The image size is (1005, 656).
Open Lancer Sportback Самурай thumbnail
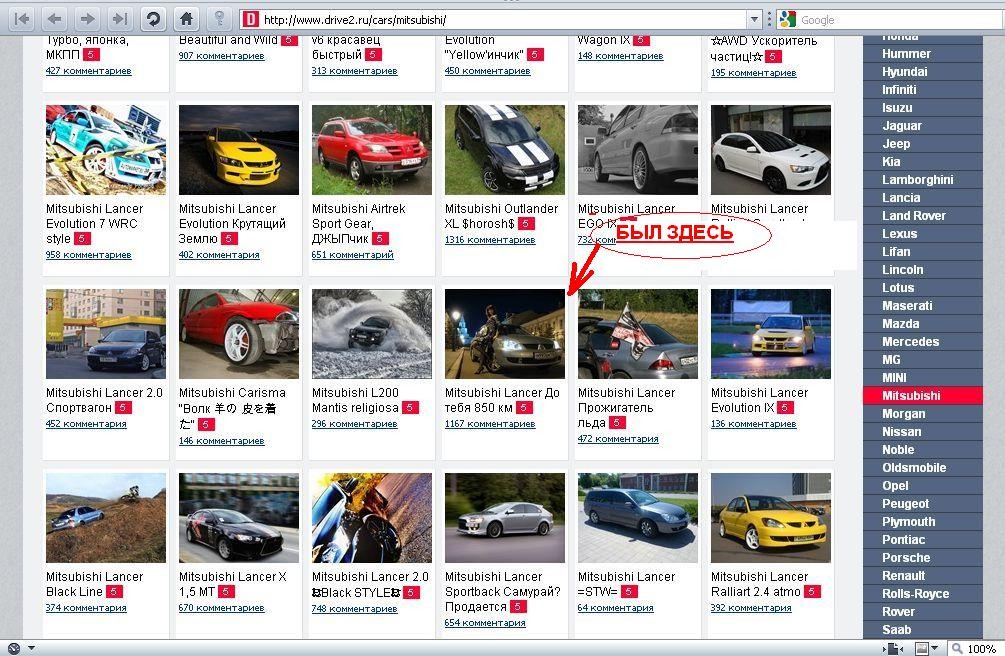[x=505, y=518]
